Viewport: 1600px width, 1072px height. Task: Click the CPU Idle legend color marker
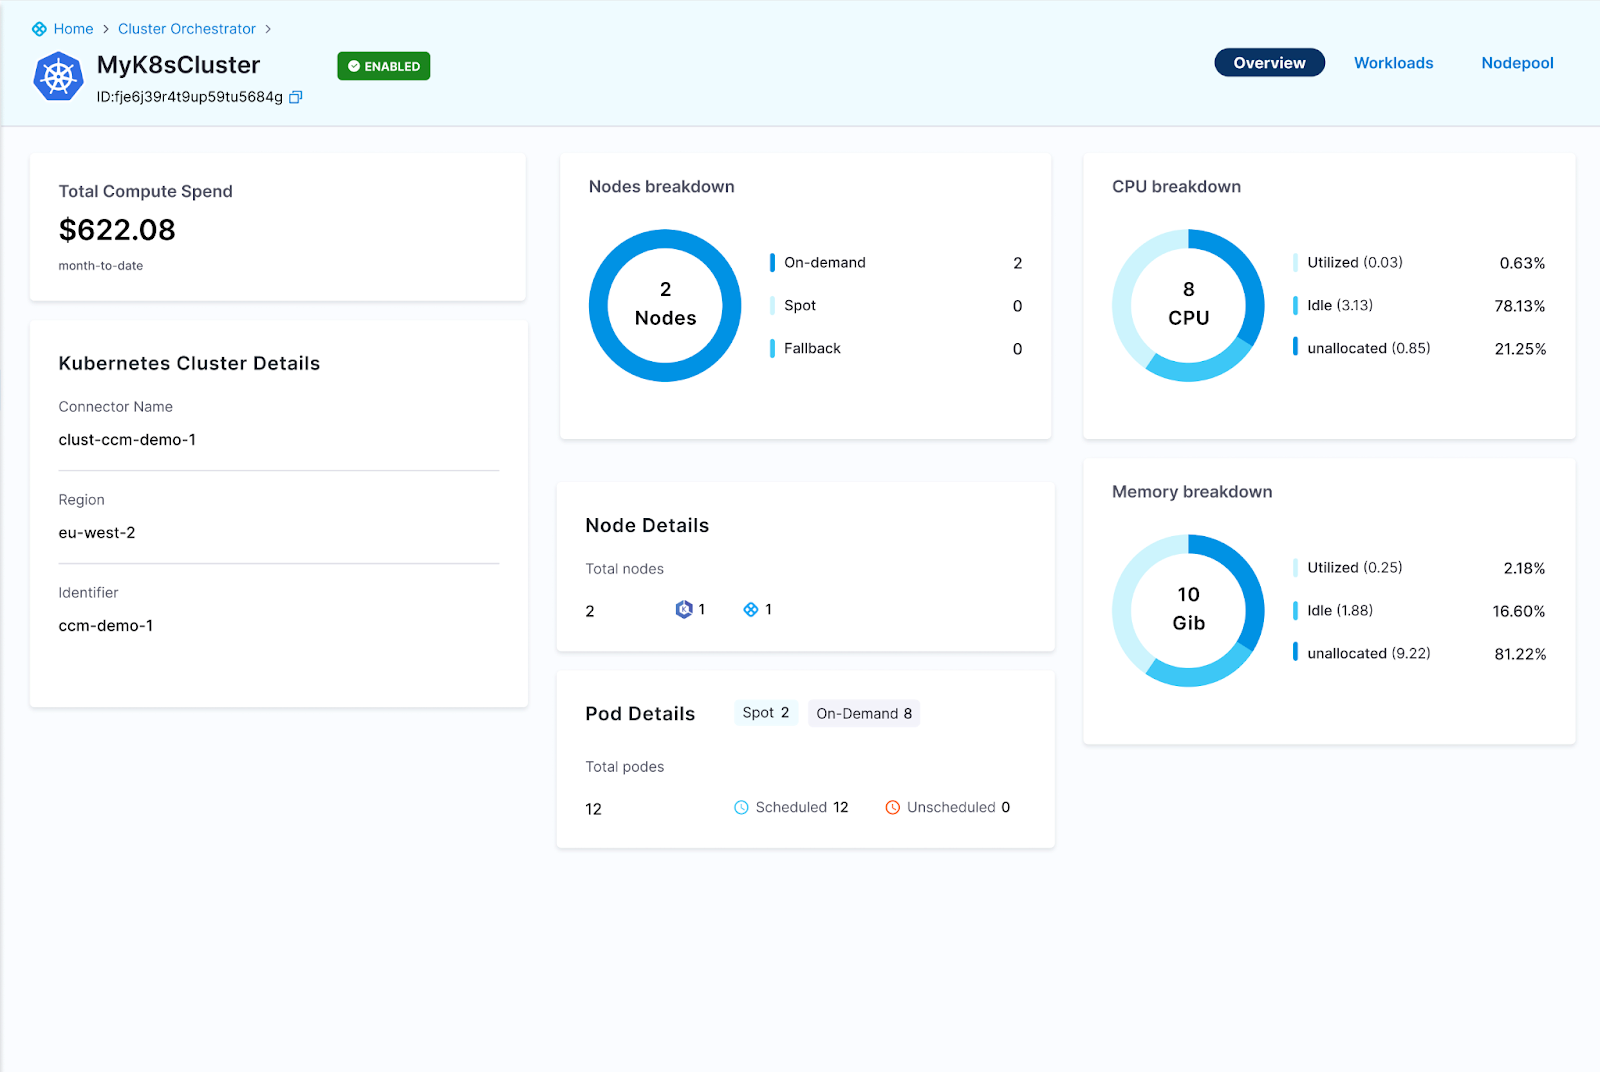coord(1295,305)
